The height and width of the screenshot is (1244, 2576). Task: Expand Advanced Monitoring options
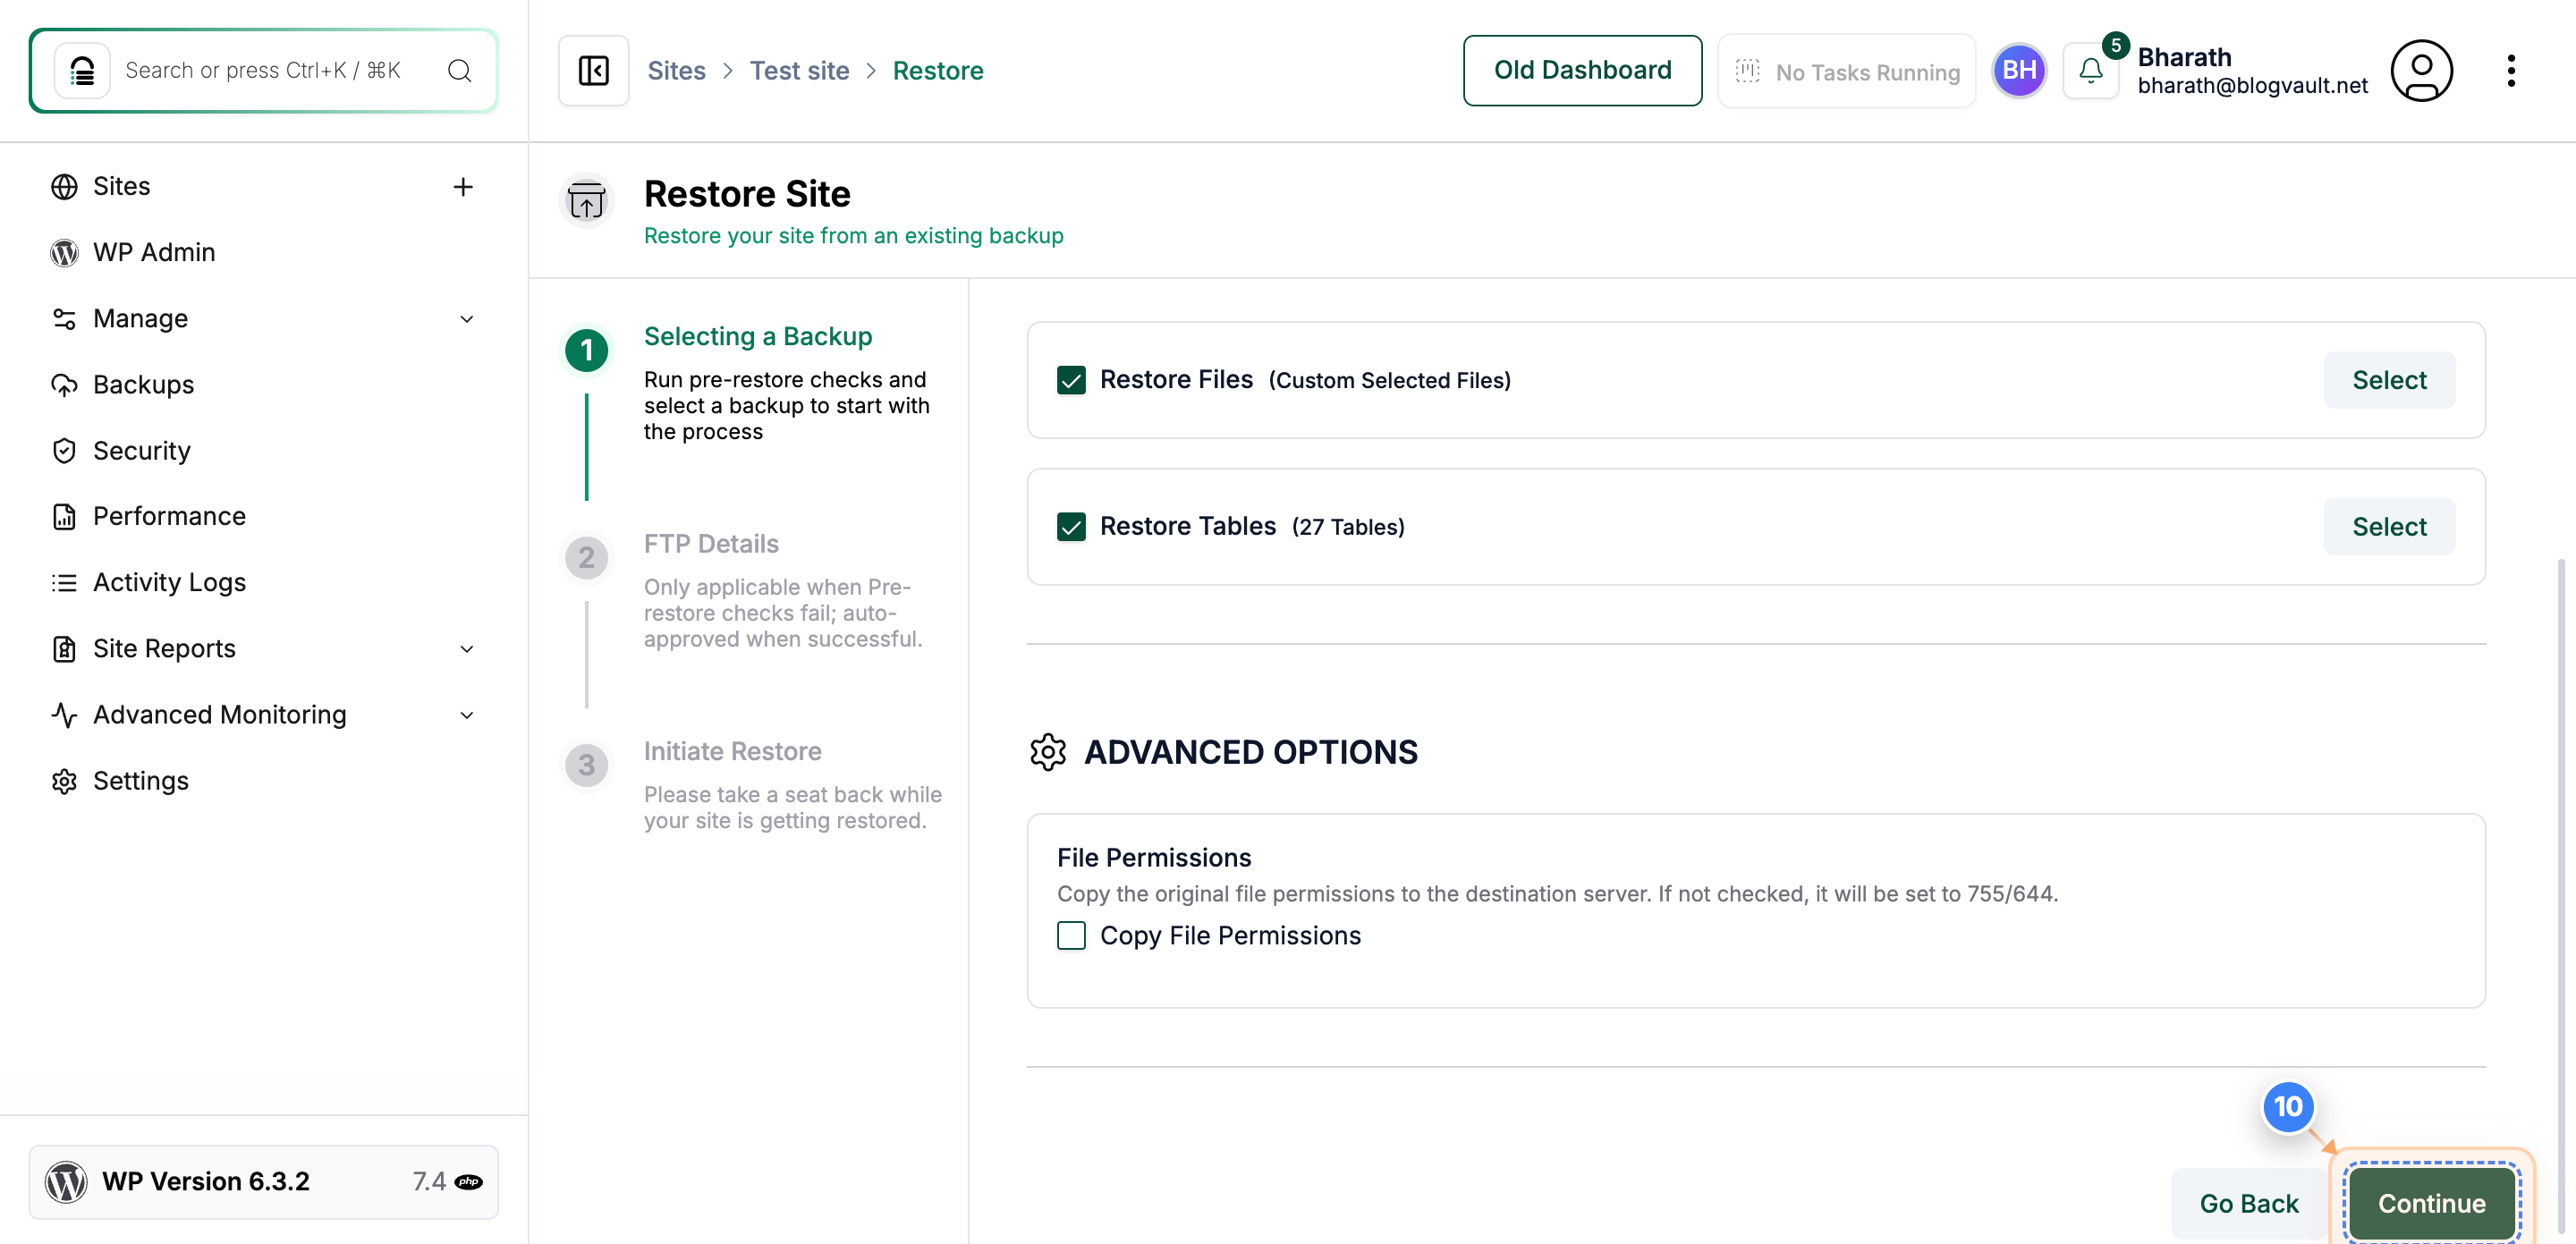point(467,714)
